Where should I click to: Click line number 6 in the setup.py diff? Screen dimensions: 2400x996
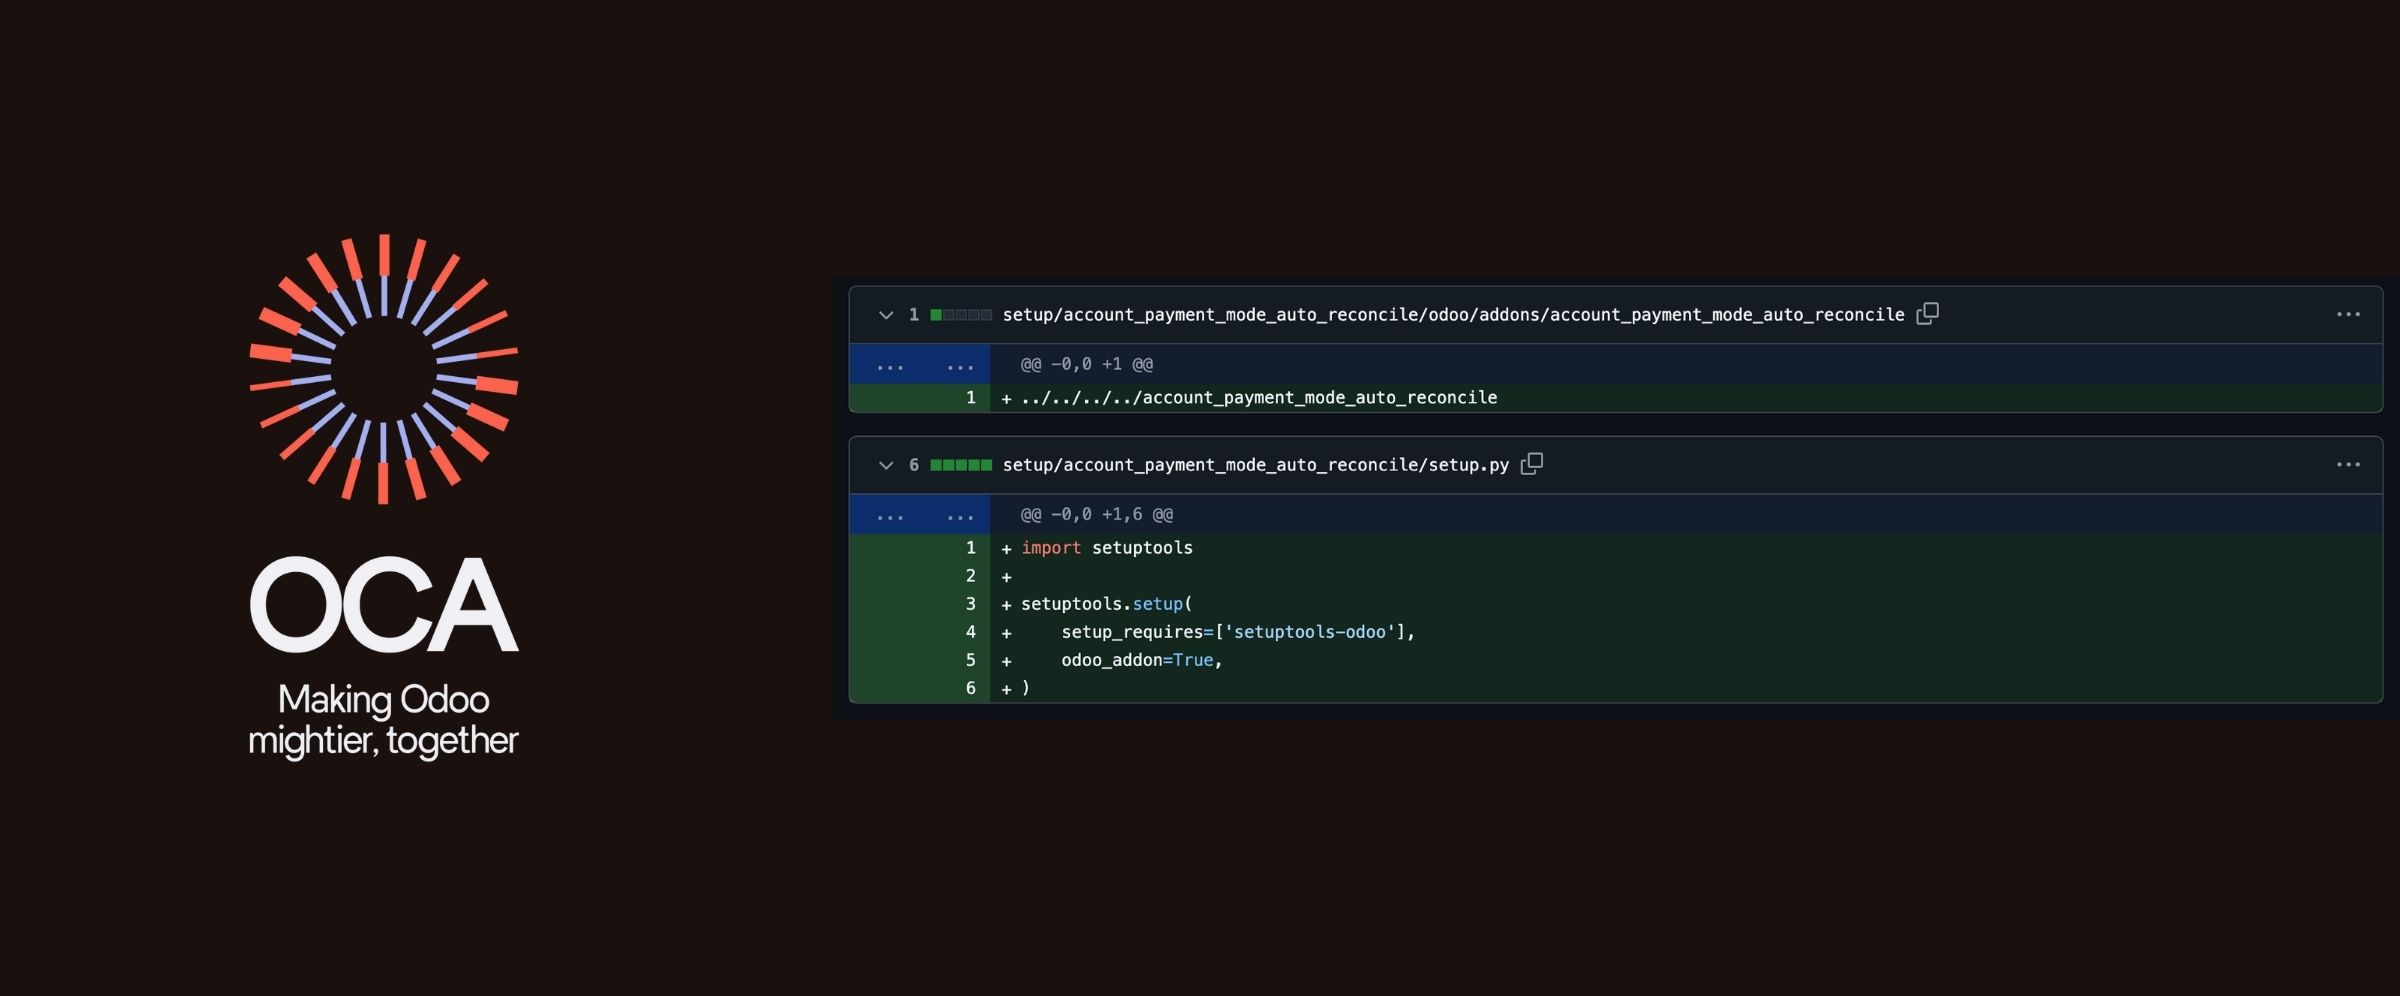click(x=970, y=688)
